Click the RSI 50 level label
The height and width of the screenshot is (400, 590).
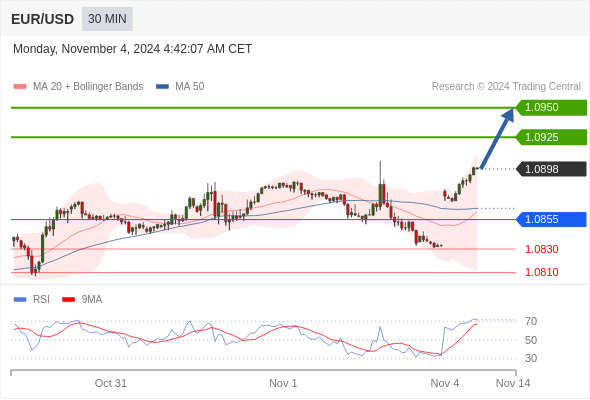tap(531, 340)
